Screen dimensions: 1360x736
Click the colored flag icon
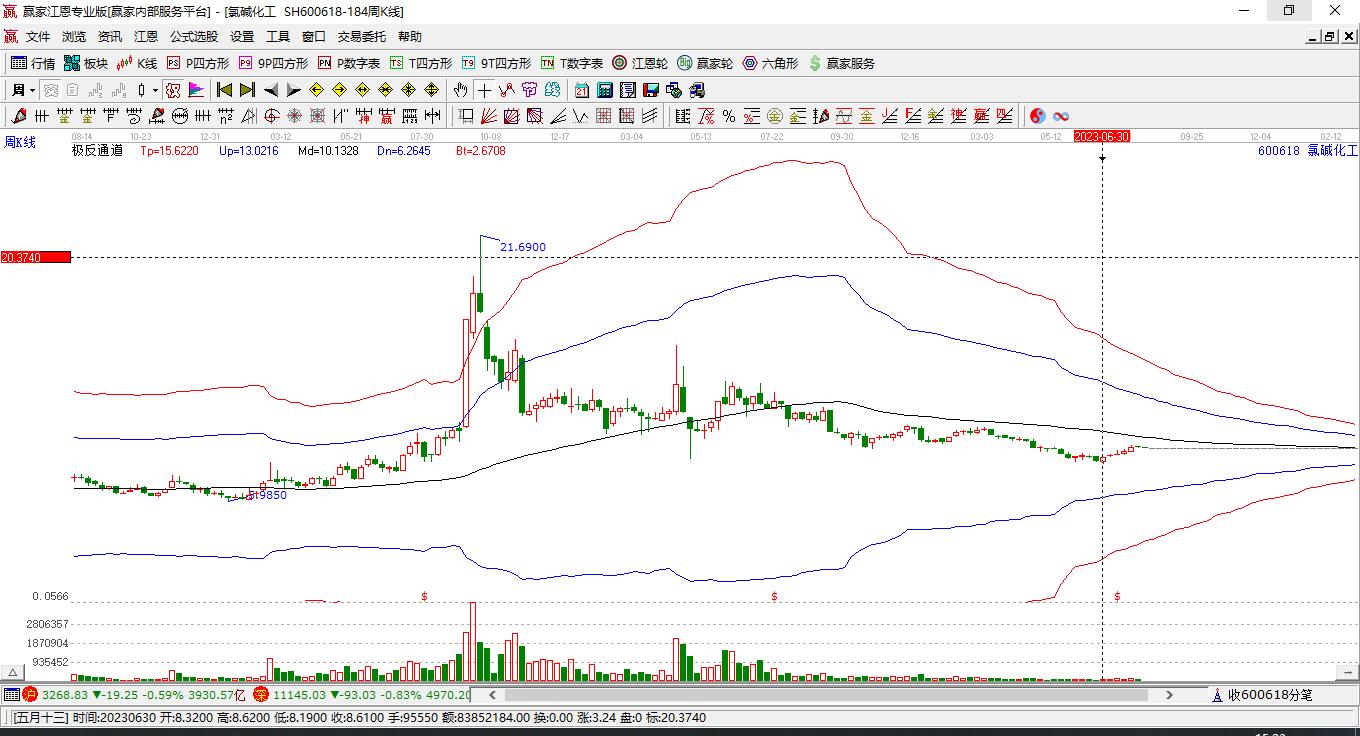point(196,90)
